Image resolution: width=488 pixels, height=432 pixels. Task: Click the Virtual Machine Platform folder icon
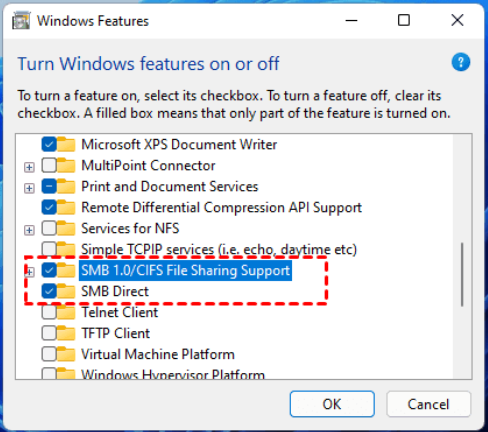(66, 354)
